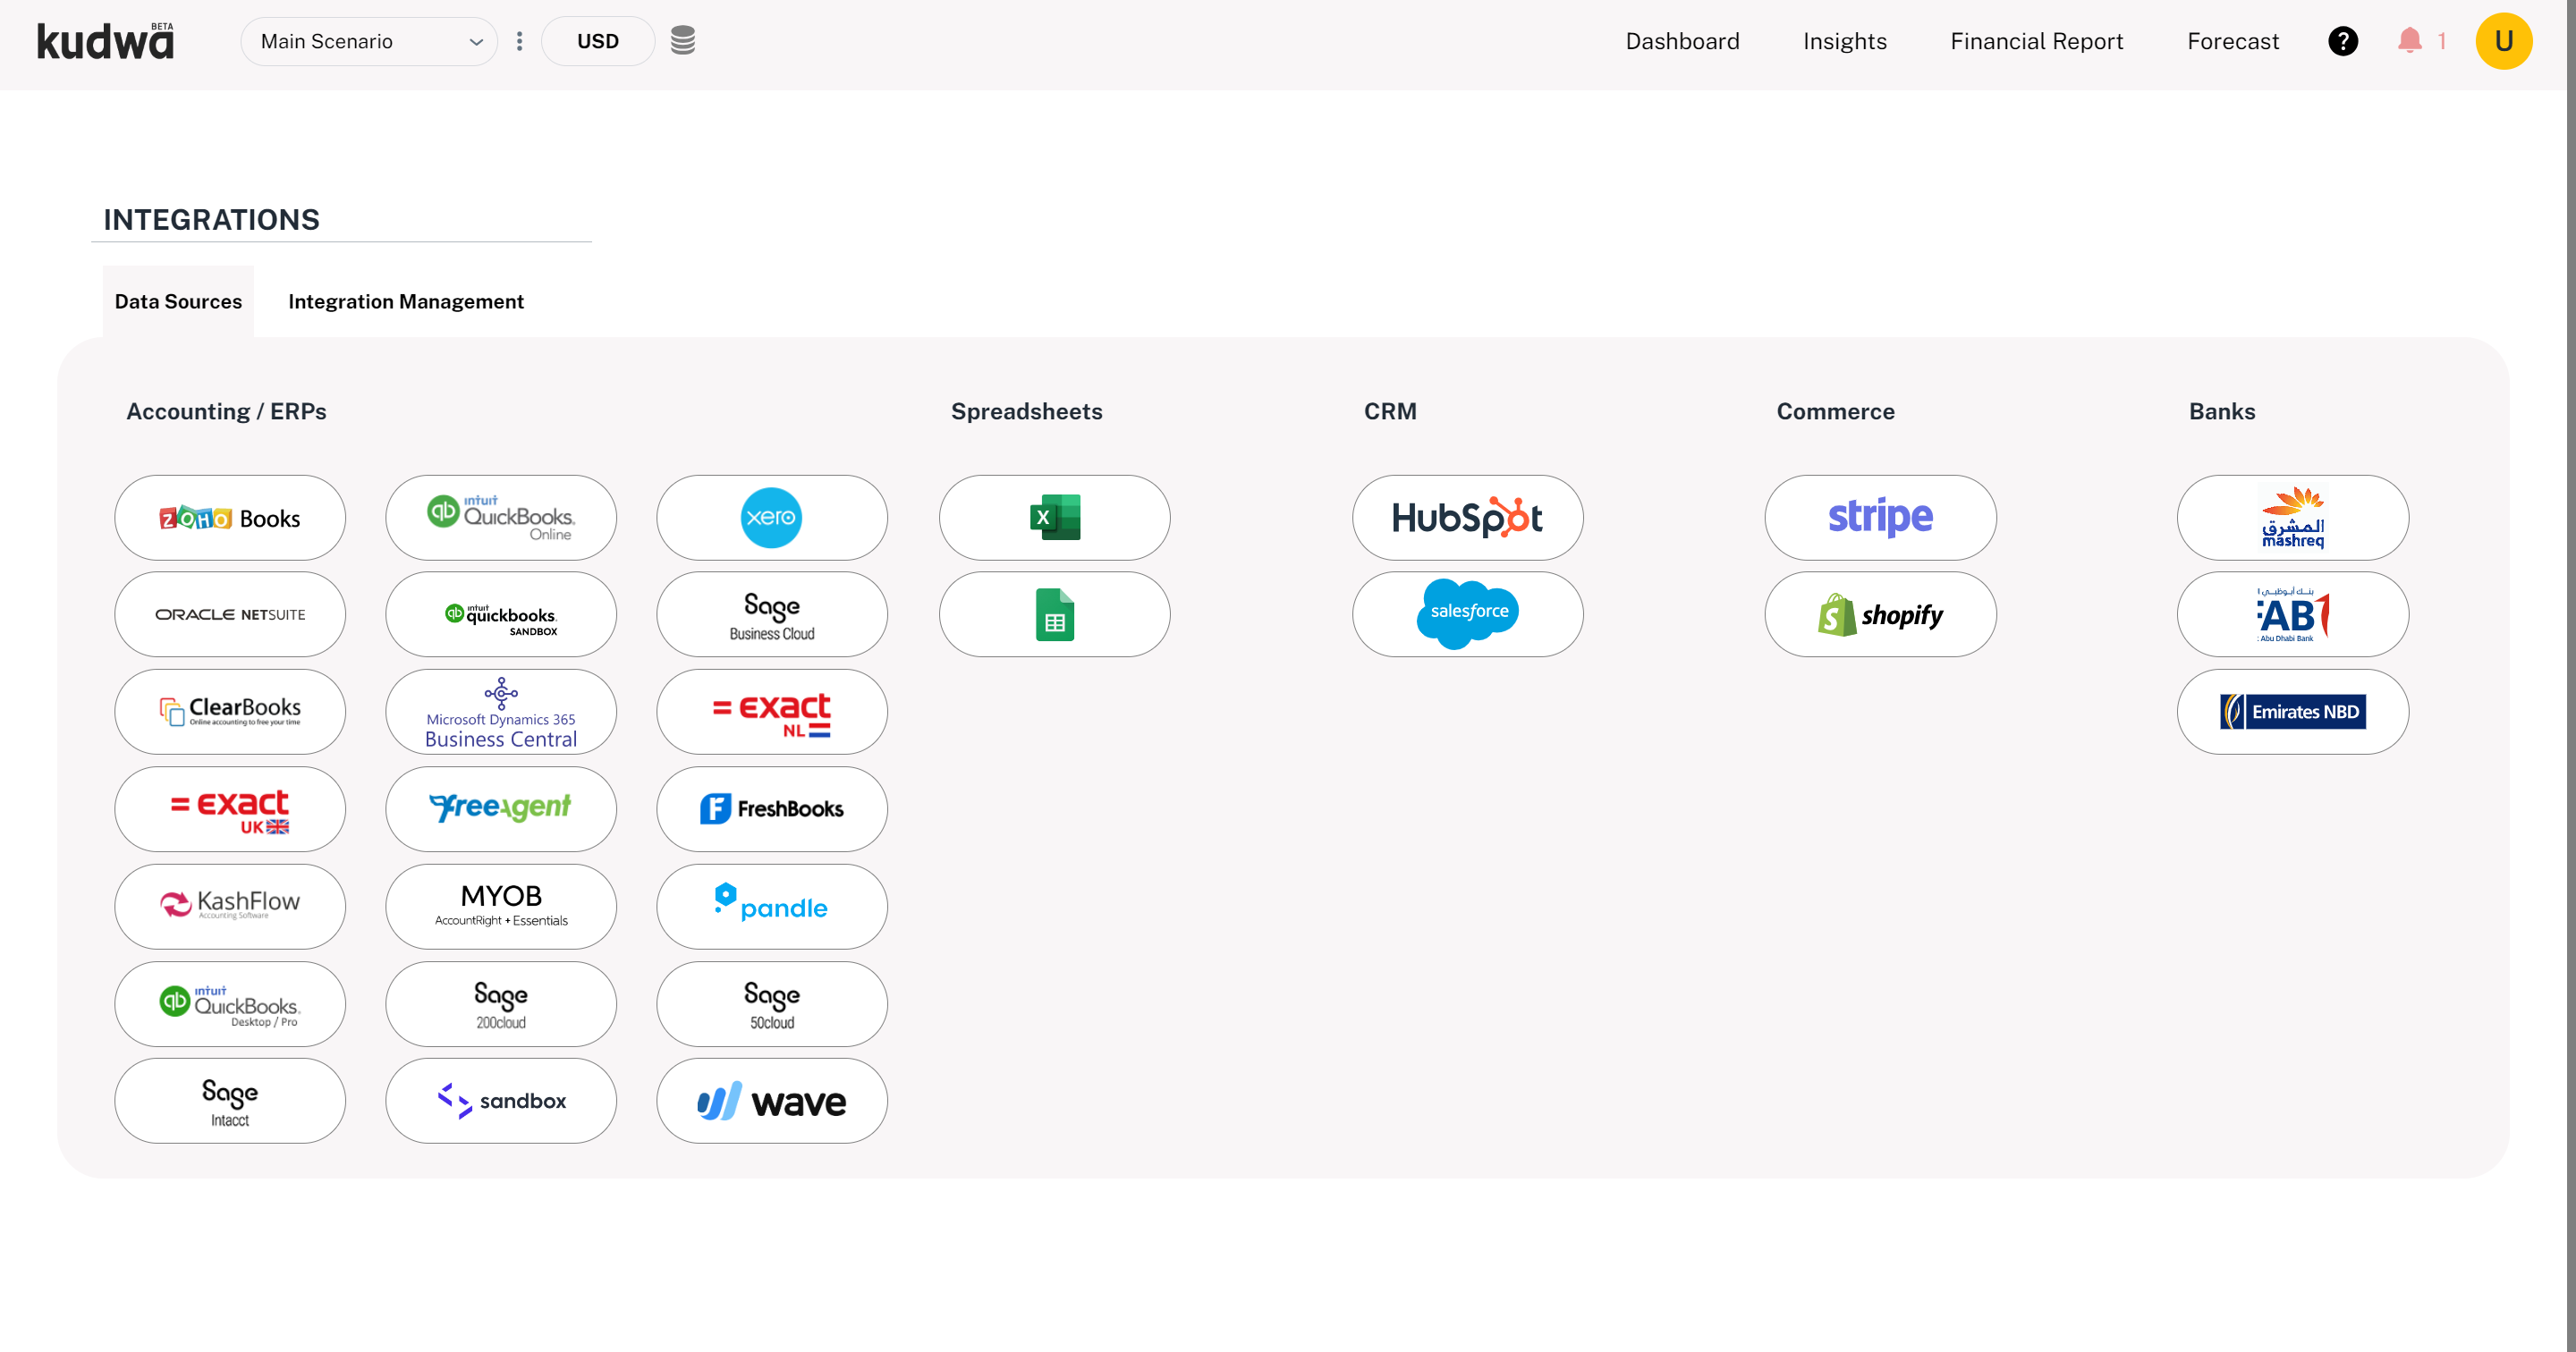
Task: Open the USD currency selector
Action: 597,41
